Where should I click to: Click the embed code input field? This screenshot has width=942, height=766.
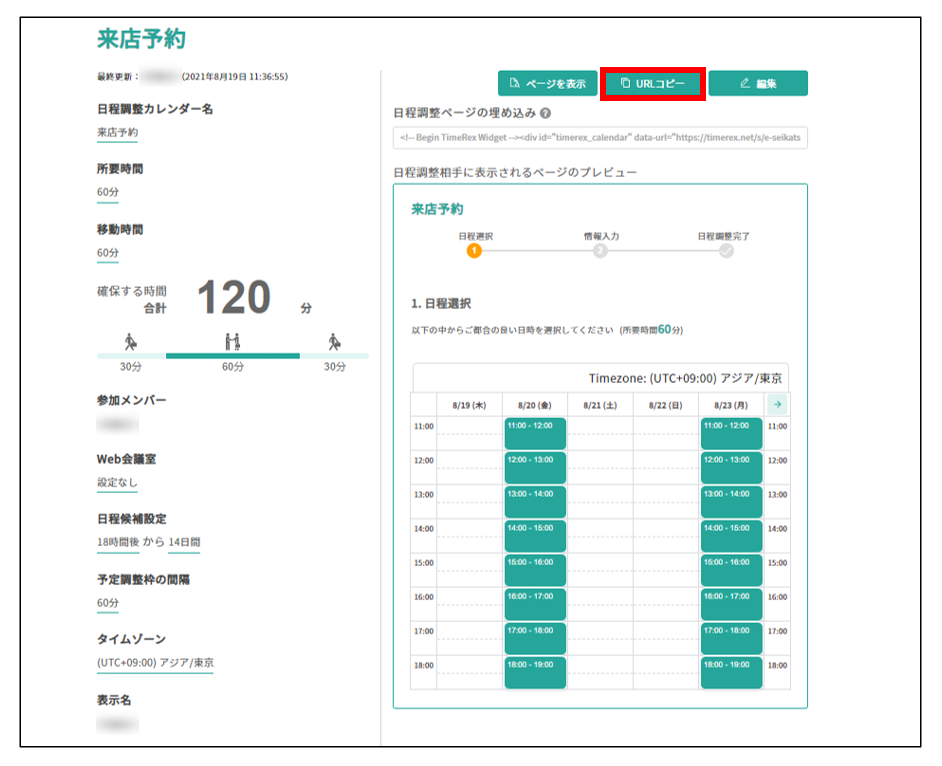[600, 138]
